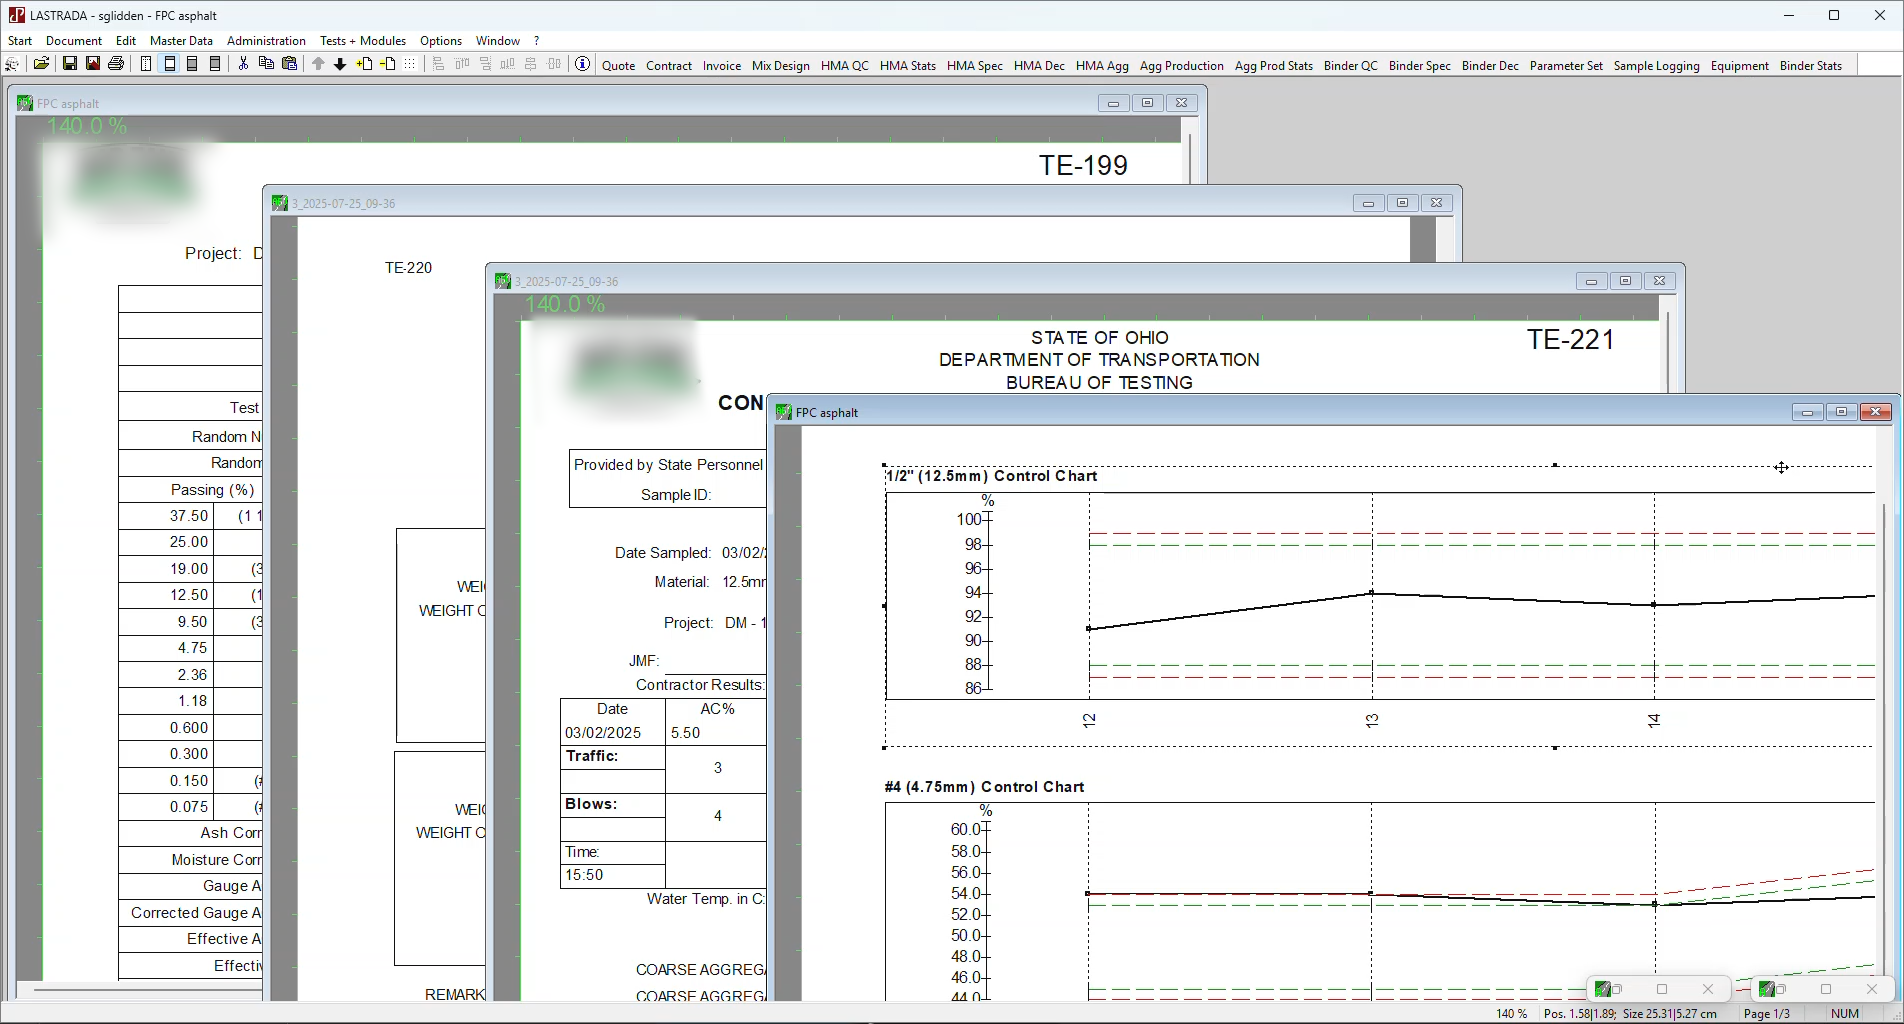Click the LASTRADA app icon in title bar

click(16, 15)
